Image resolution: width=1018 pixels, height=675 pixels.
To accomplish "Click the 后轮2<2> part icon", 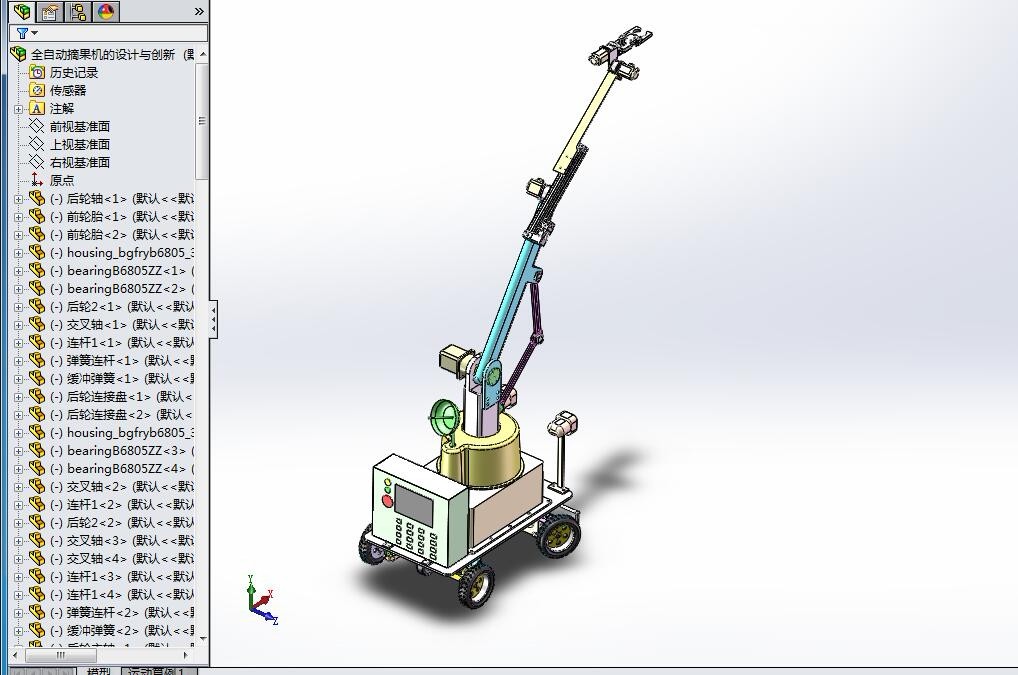I will coord(37,522).
